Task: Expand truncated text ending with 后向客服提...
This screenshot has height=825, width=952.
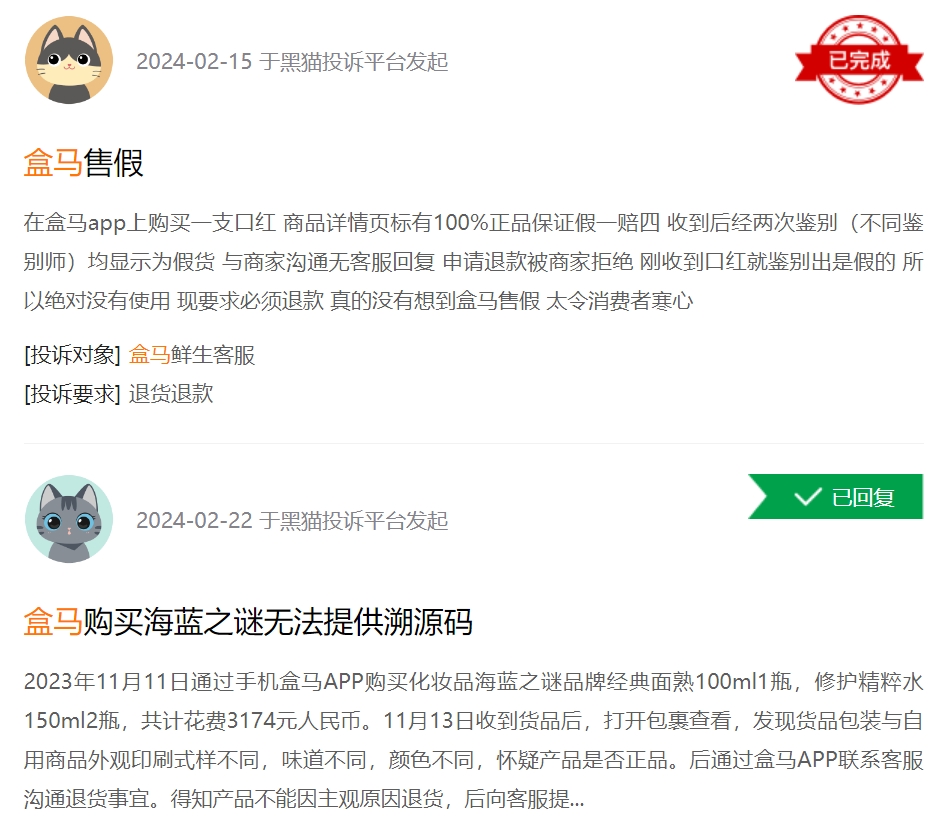Action: pos(577,800)
